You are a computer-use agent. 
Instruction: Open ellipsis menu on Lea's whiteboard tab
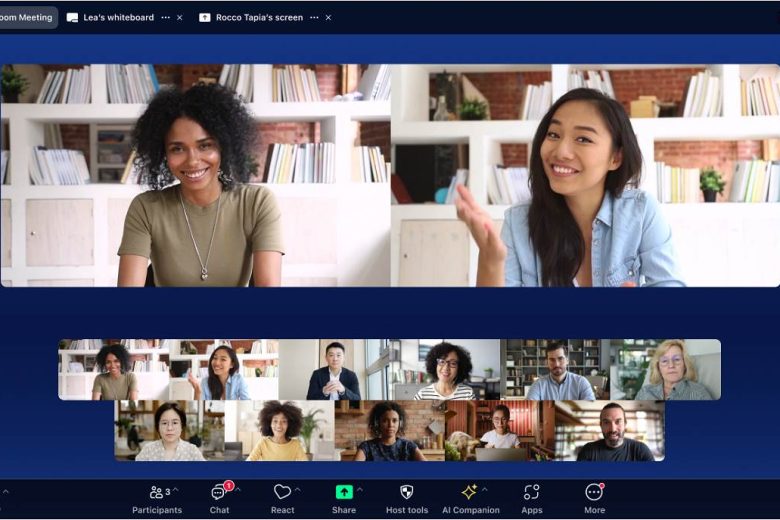tap(166, 17)
